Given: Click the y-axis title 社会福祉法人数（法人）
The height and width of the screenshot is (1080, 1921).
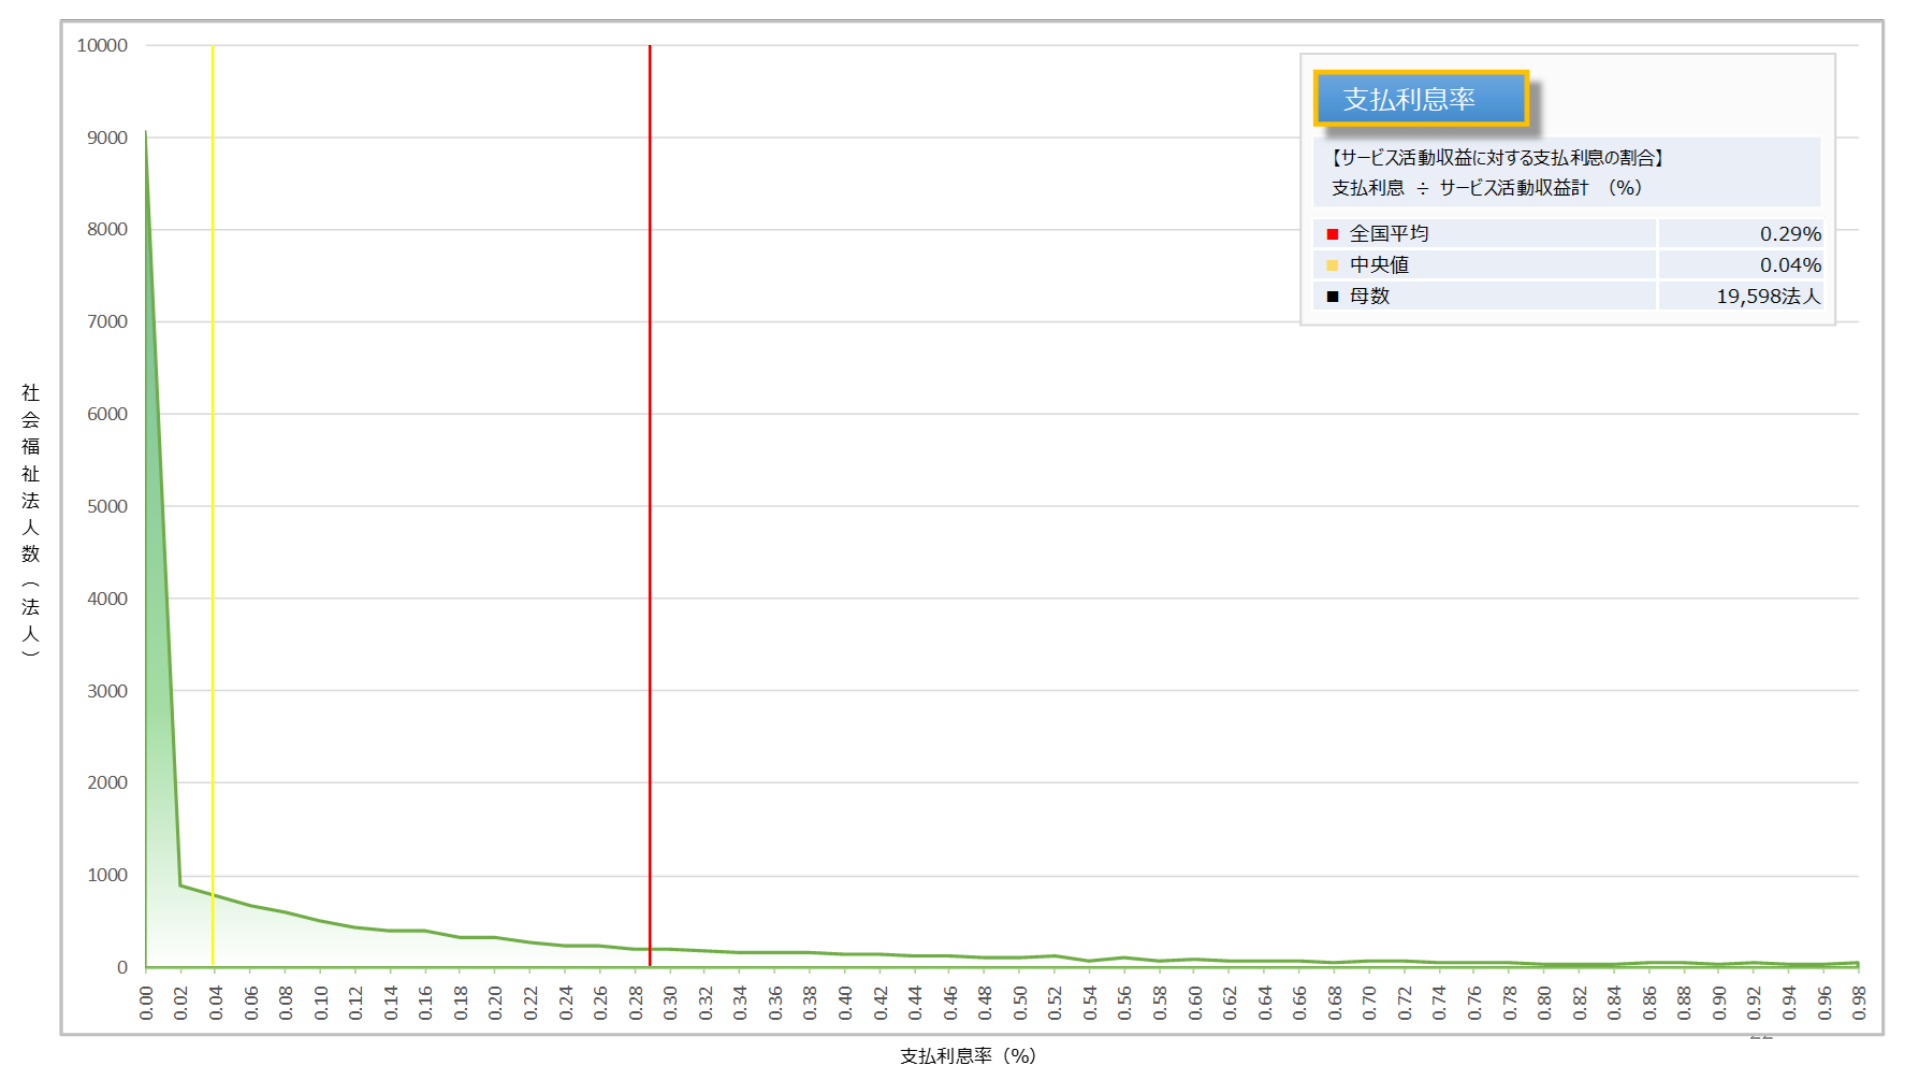Looking at the screenshot, I should [x=31, y=520].
